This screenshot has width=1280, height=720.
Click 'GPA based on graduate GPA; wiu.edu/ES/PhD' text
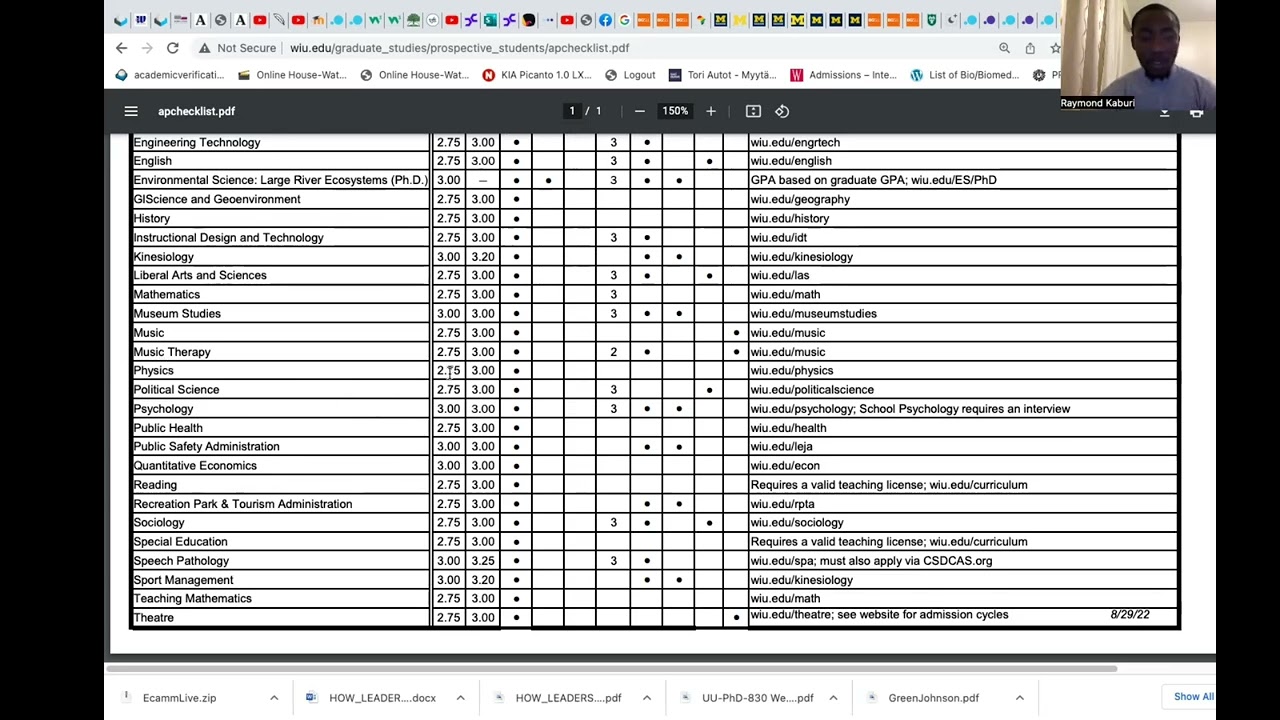873,180
